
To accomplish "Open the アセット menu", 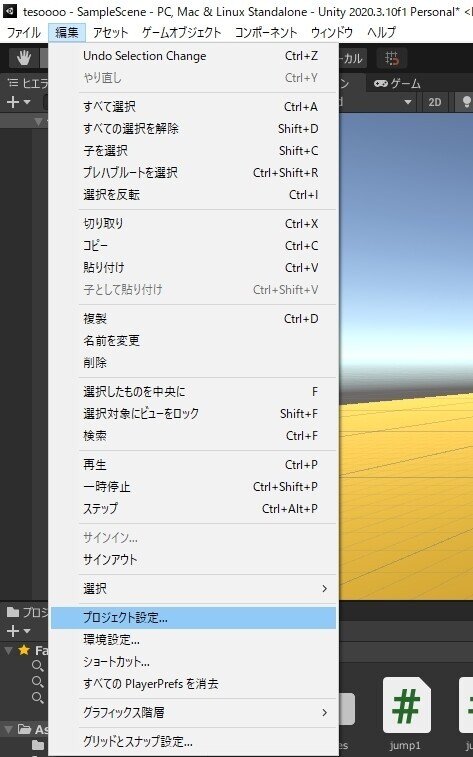I will tap(110, 32).
